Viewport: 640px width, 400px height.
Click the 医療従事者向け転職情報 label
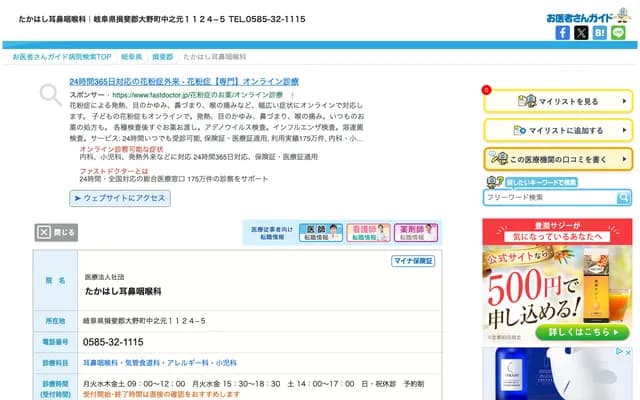pos(272,233)
